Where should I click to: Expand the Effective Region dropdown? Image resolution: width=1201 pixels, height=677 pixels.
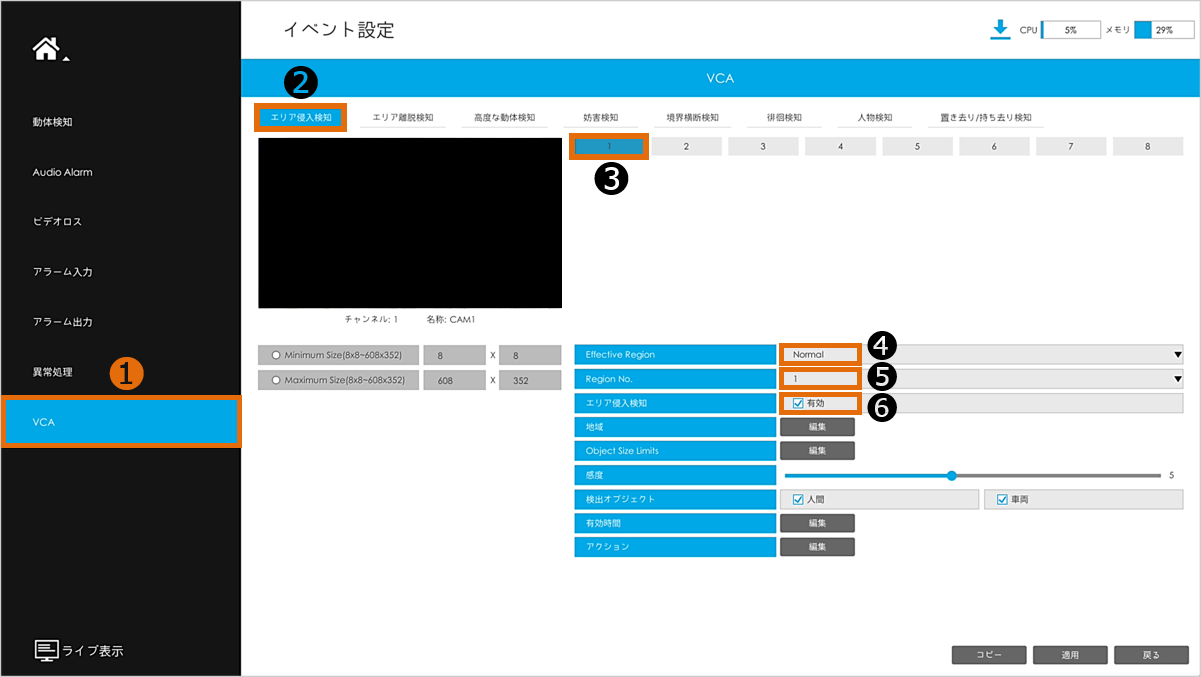[1177, 354]
